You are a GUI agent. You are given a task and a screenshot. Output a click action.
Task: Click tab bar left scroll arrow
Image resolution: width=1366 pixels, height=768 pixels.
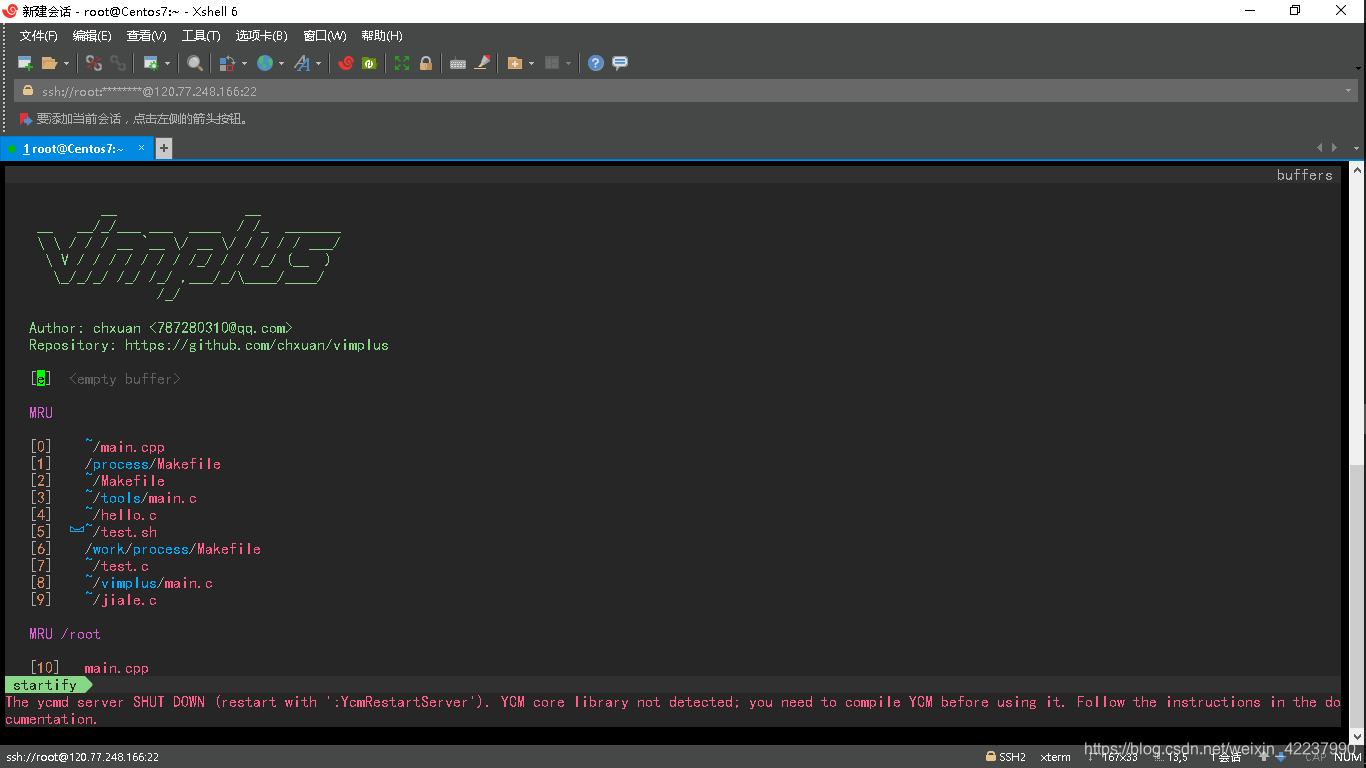pyautogui.click(x=1319, y=148)
